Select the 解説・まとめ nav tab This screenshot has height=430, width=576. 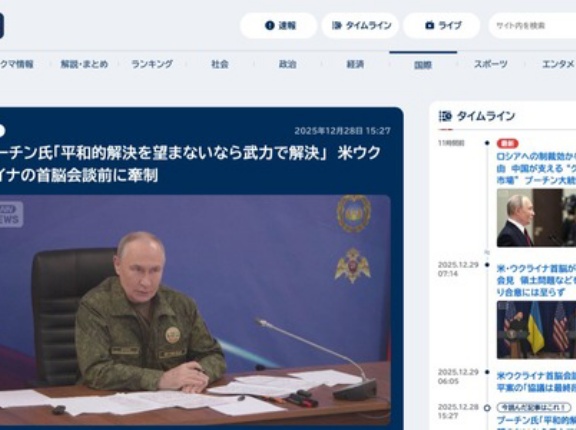click(x=84, y=64)
